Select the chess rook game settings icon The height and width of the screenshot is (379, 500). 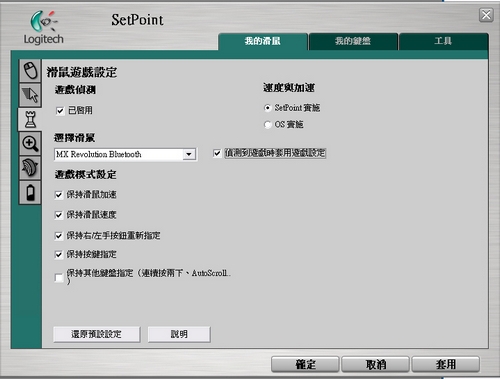point(30,119)
